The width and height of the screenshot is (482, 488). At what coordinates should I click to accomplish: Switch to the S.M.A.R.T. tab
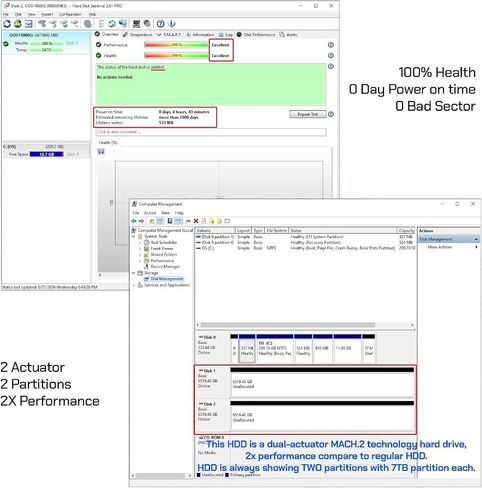coord(169,35)
